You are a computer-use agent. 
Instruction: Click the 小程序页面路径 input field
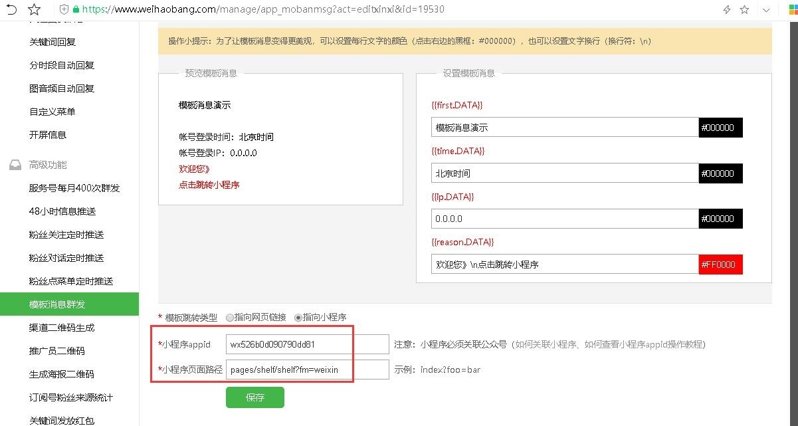click(x=307, y=370)
